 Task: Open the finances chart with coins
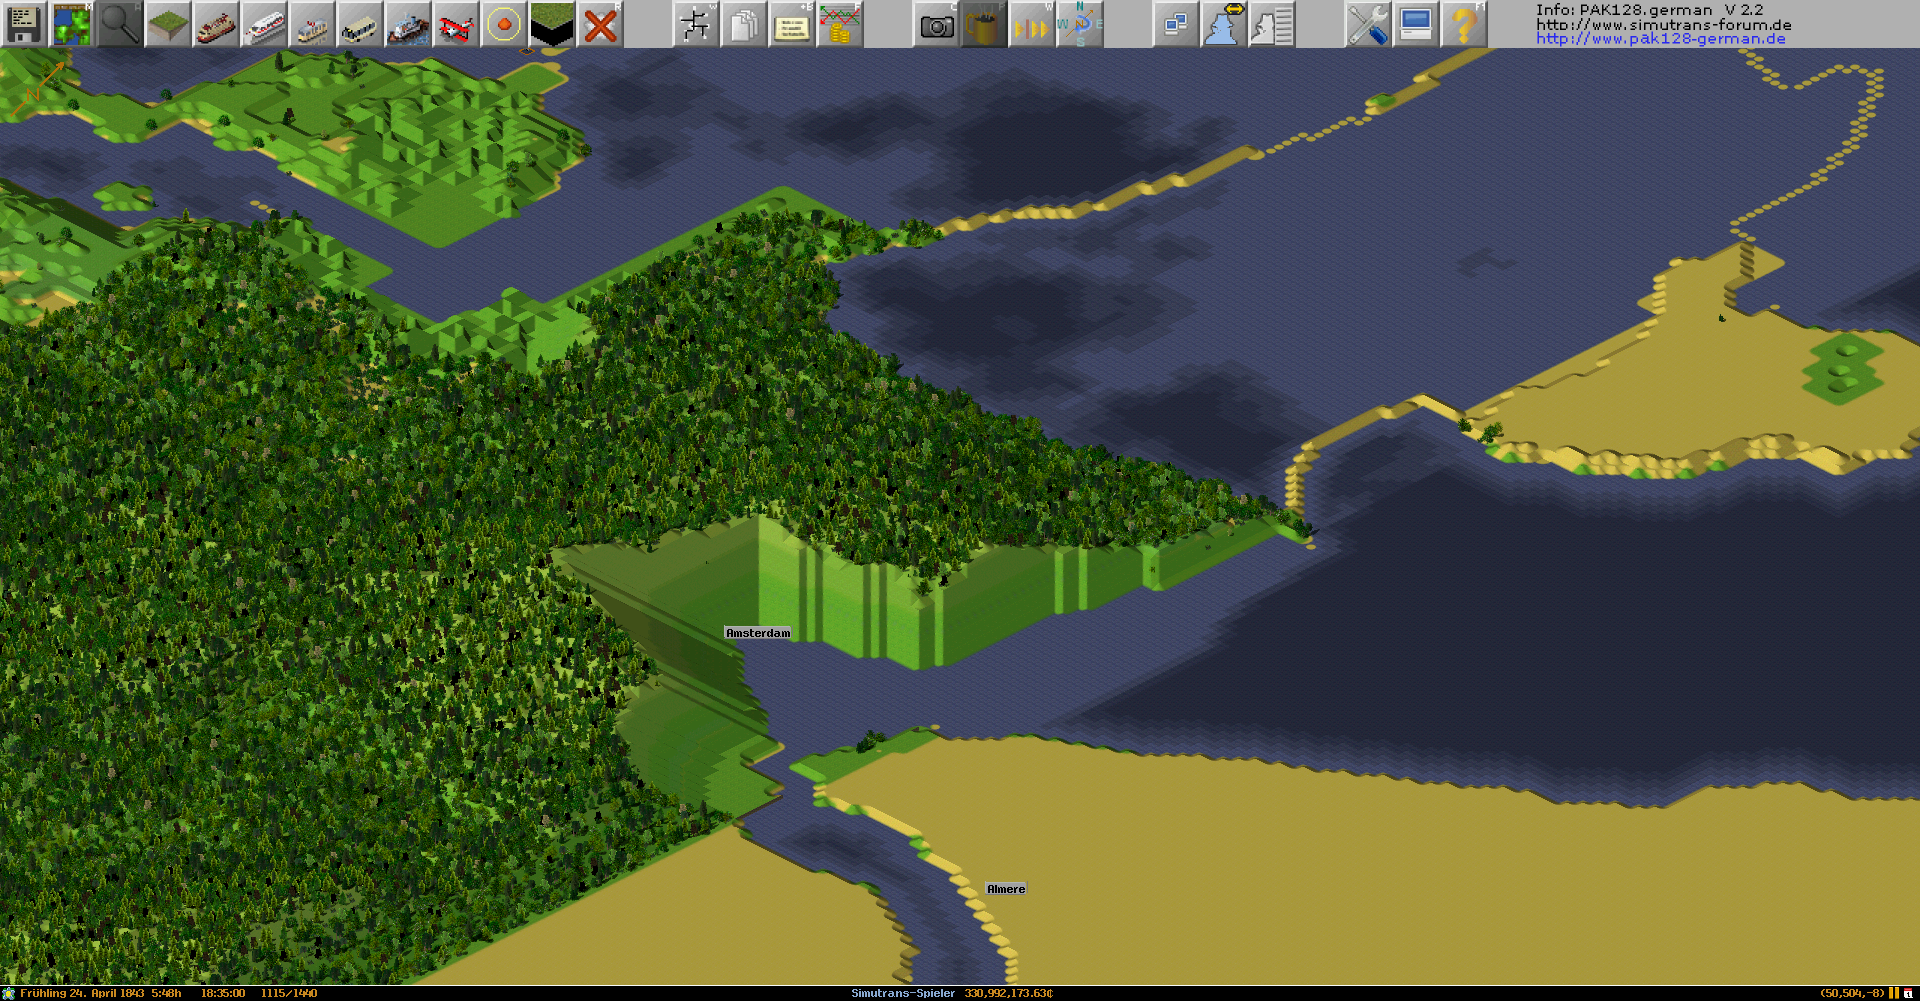[x=840, y=24]
